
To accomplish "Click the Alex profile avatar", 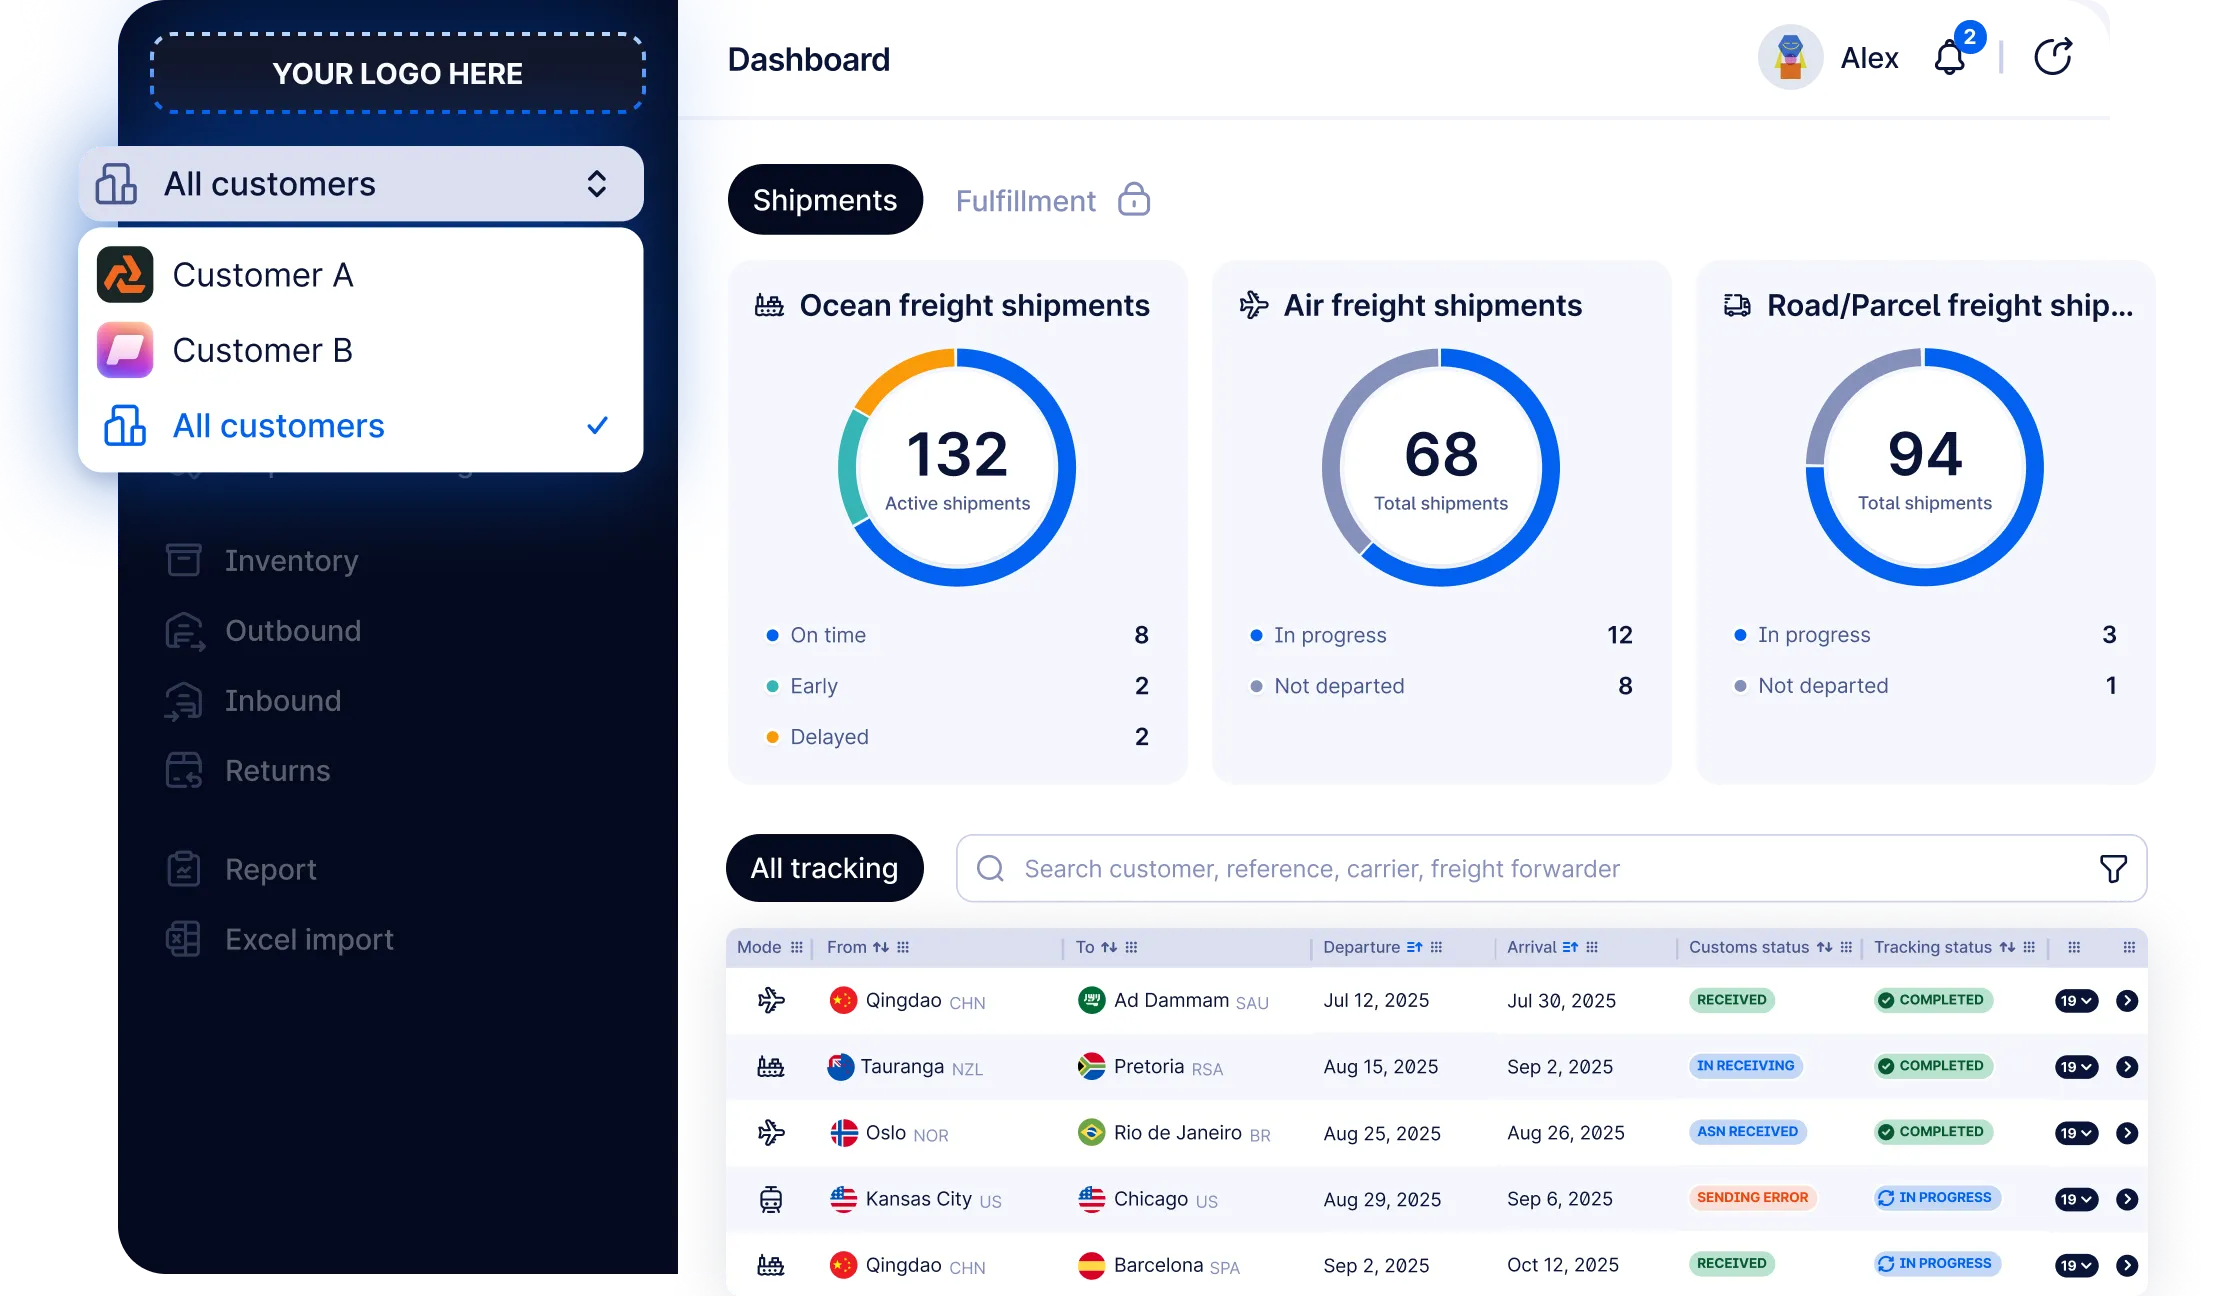I will [1790, 57].
